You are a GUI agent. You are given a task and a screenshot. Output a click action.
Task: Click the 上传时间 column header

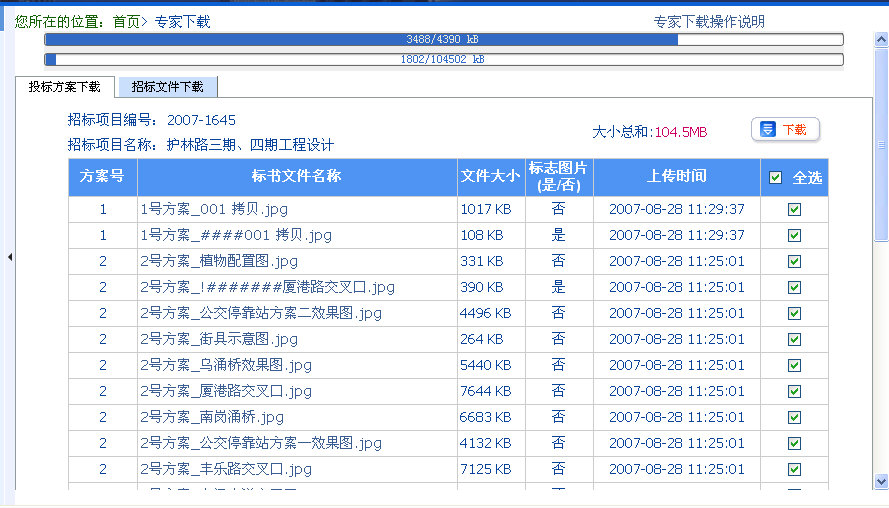click(x=676, y=177)
